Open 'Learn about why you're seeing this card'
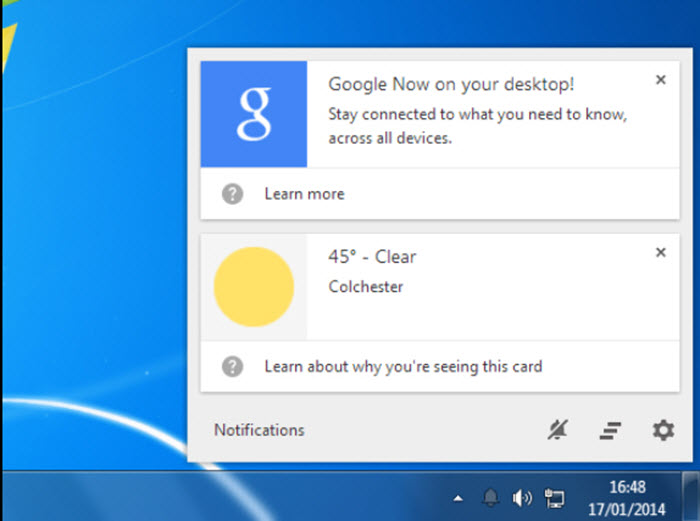 pyautogui.click(x=403, y=367)
